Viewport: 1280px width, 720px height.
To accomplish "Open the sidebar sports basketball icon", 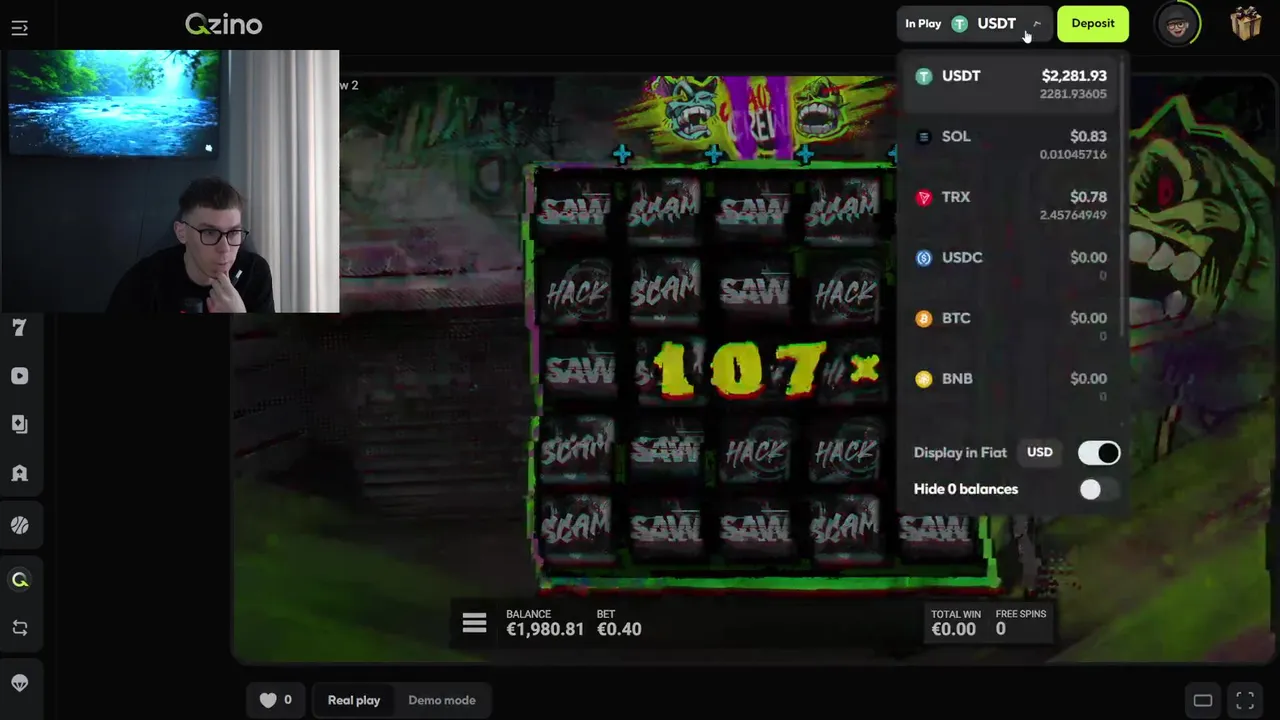I will click(x=20, y=525).
